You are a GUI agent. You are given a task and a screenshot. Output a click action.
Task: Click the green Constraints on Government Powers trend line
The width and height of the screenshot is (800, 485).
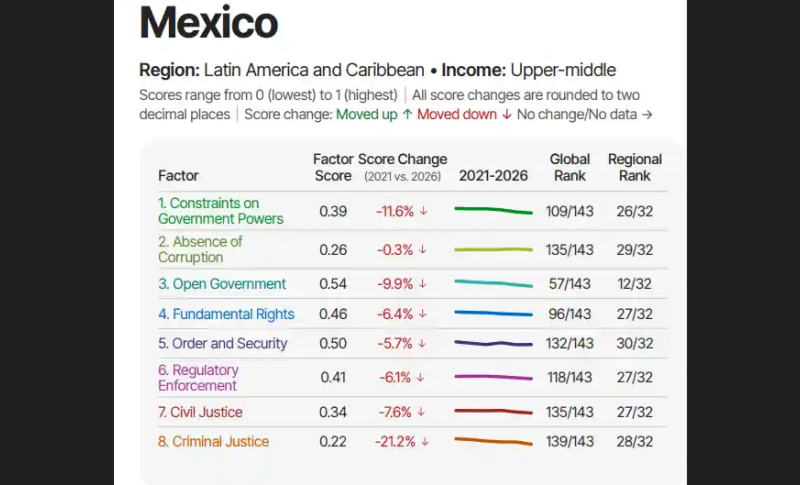pyautogui.click(x=493, y=210)
